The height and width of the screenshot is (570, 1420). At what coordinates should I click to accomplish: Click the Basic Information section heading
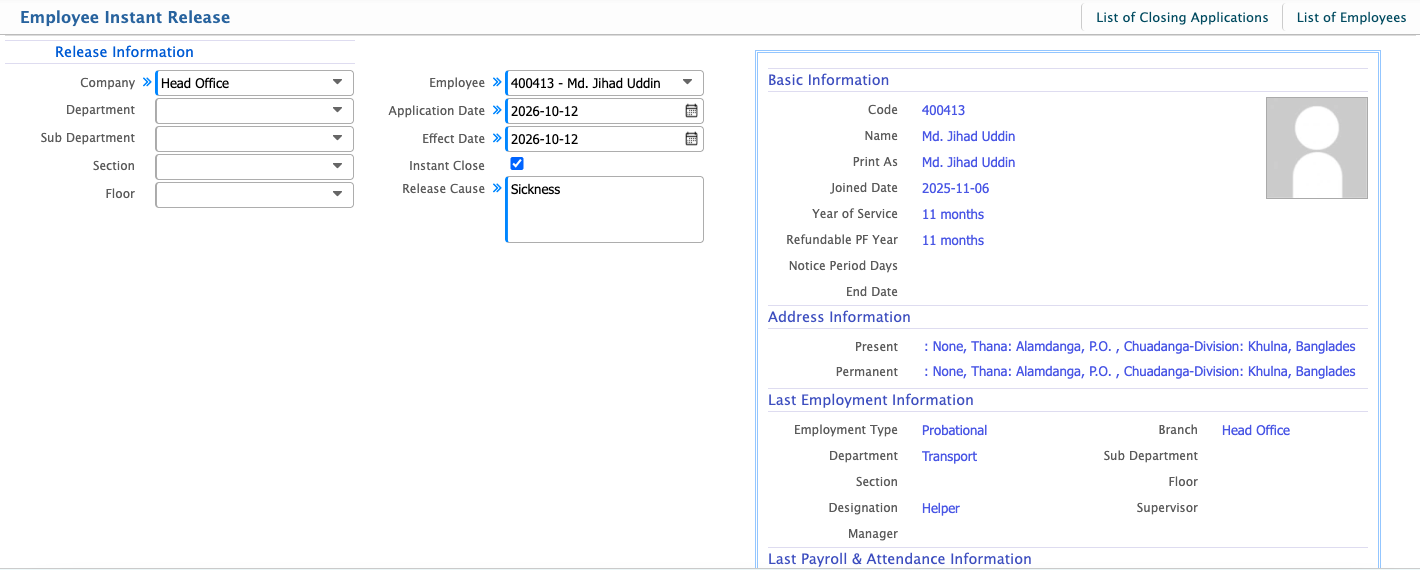coord(828,80)
